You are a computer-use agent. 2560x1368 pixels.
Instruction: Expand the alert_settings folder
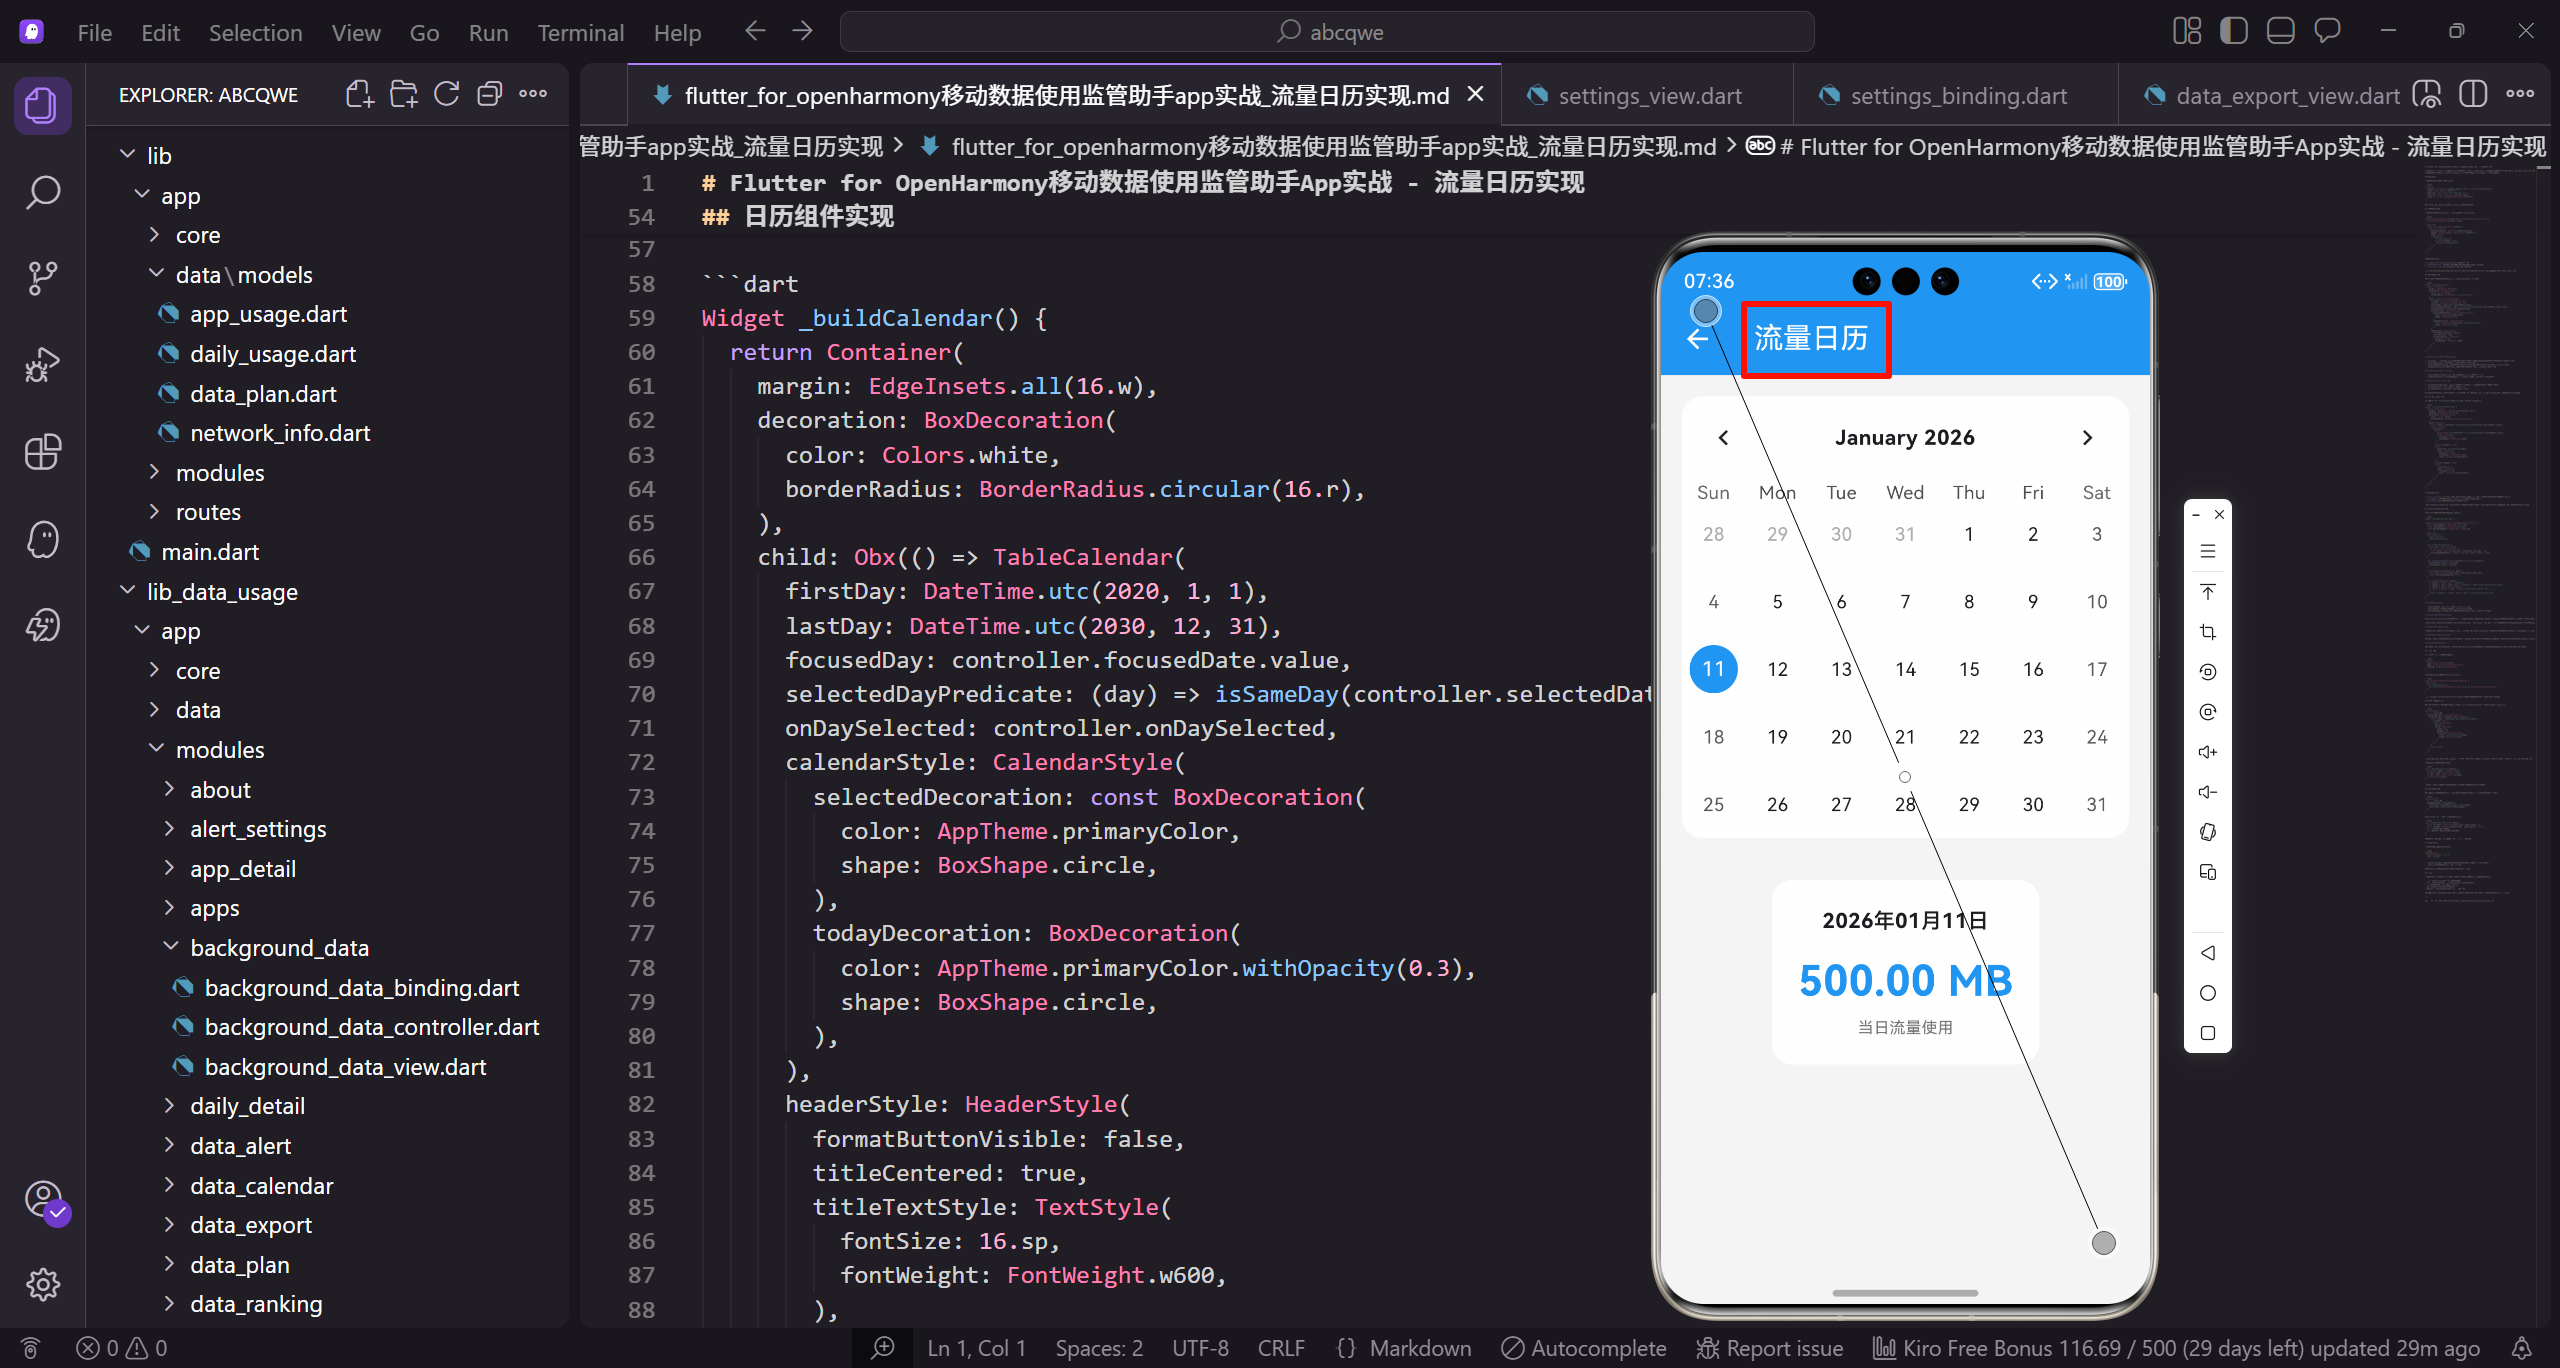tap(170, 828)
